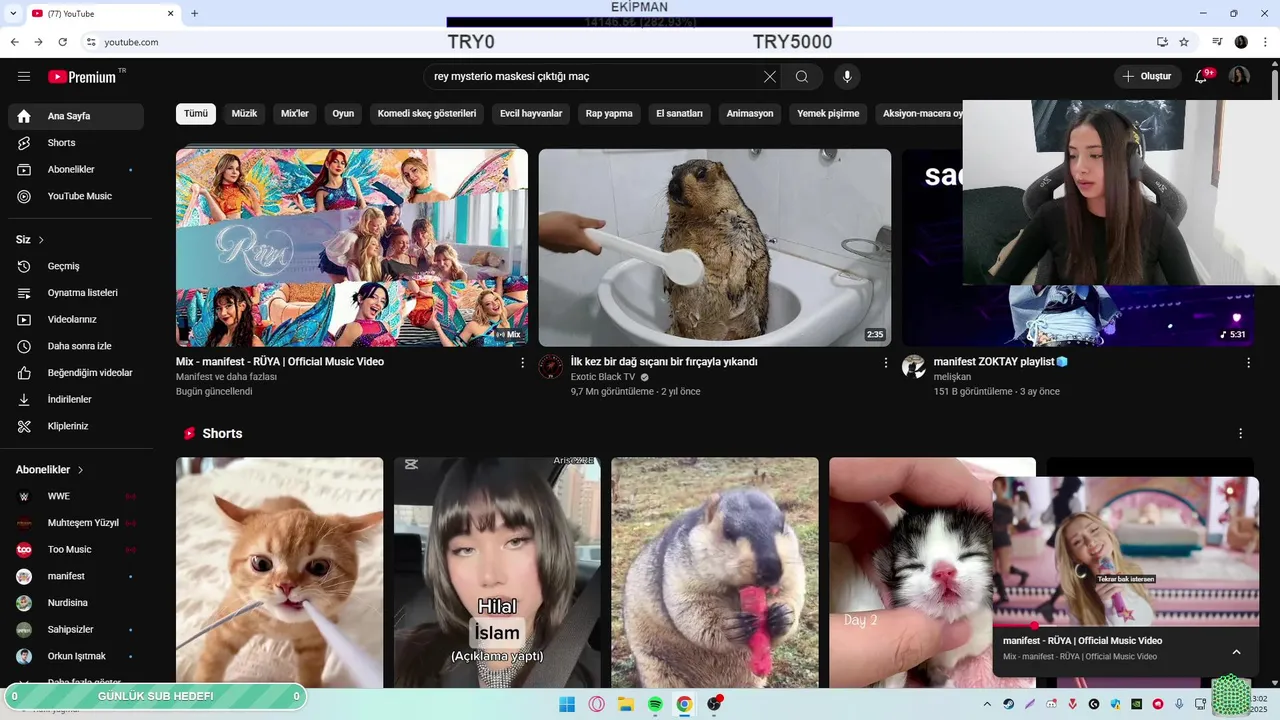1280x720 pixels.
Task: Select the Evcil hayvanlar chip
Action: tap(531, 114)
